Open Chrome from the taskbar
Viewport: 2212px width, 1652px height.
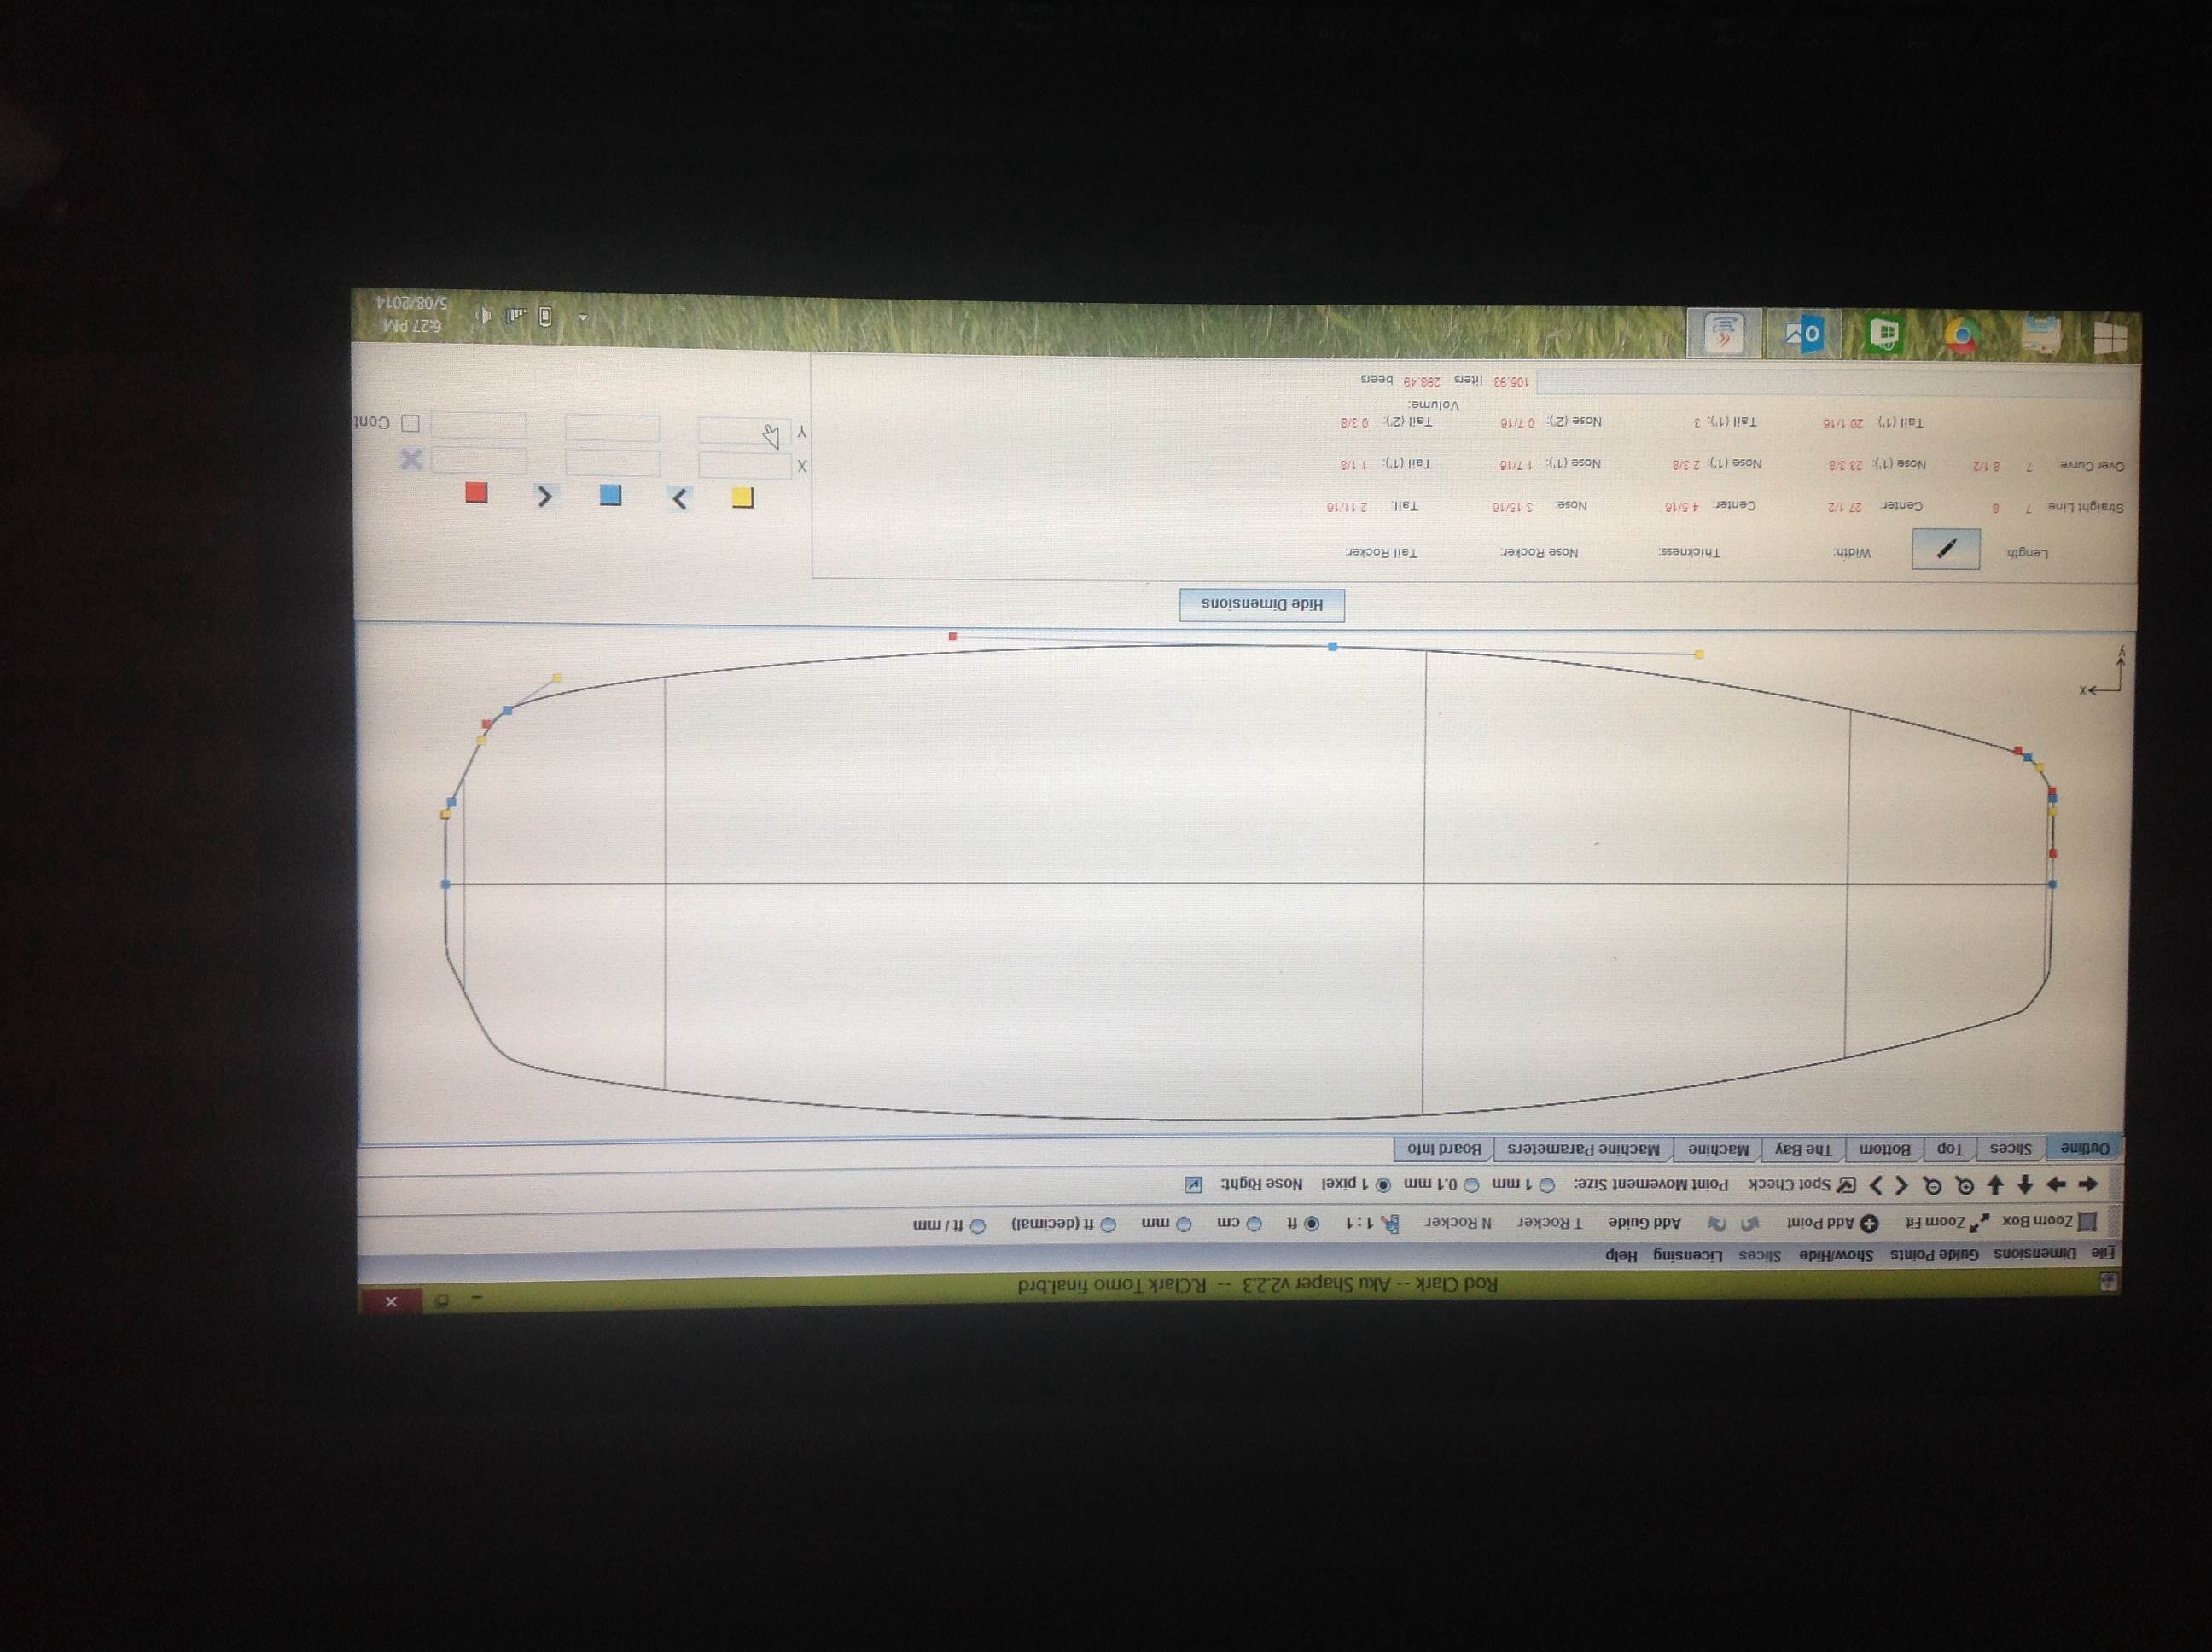pyautogui.click(x=1961, y=336)
